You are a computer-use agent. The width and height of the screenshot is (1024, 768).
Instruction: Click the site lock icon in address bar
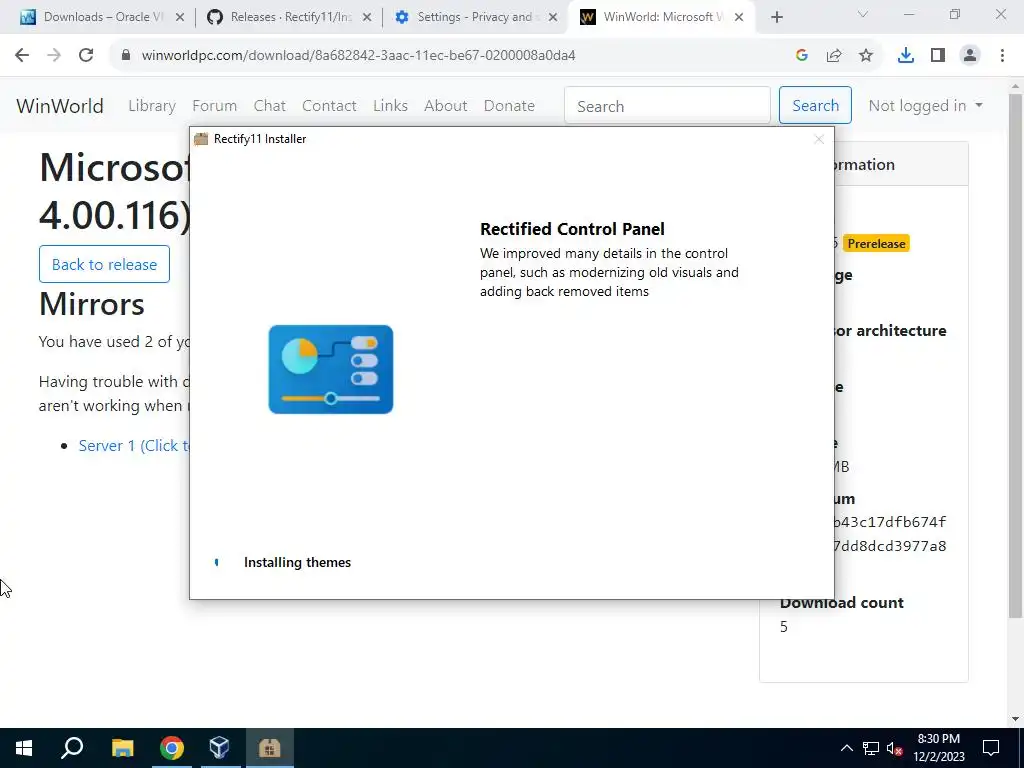(126, 56)
